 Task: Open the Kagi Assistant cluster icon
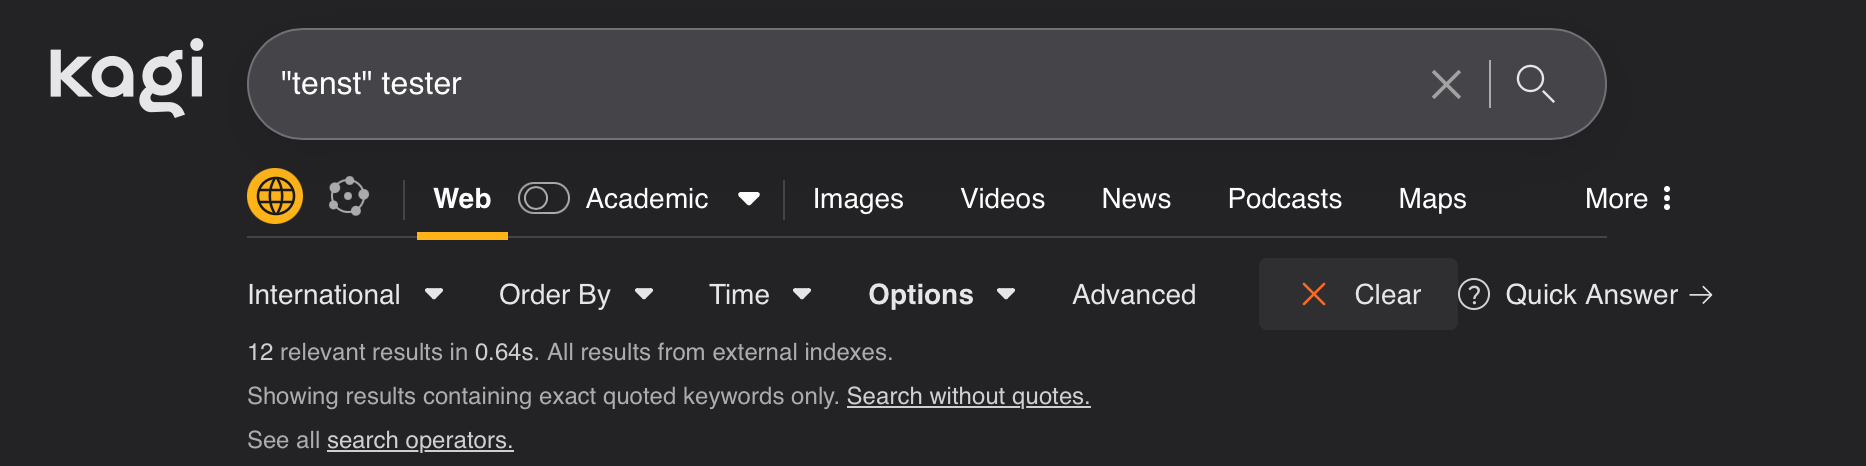click(x=348, y=197)
